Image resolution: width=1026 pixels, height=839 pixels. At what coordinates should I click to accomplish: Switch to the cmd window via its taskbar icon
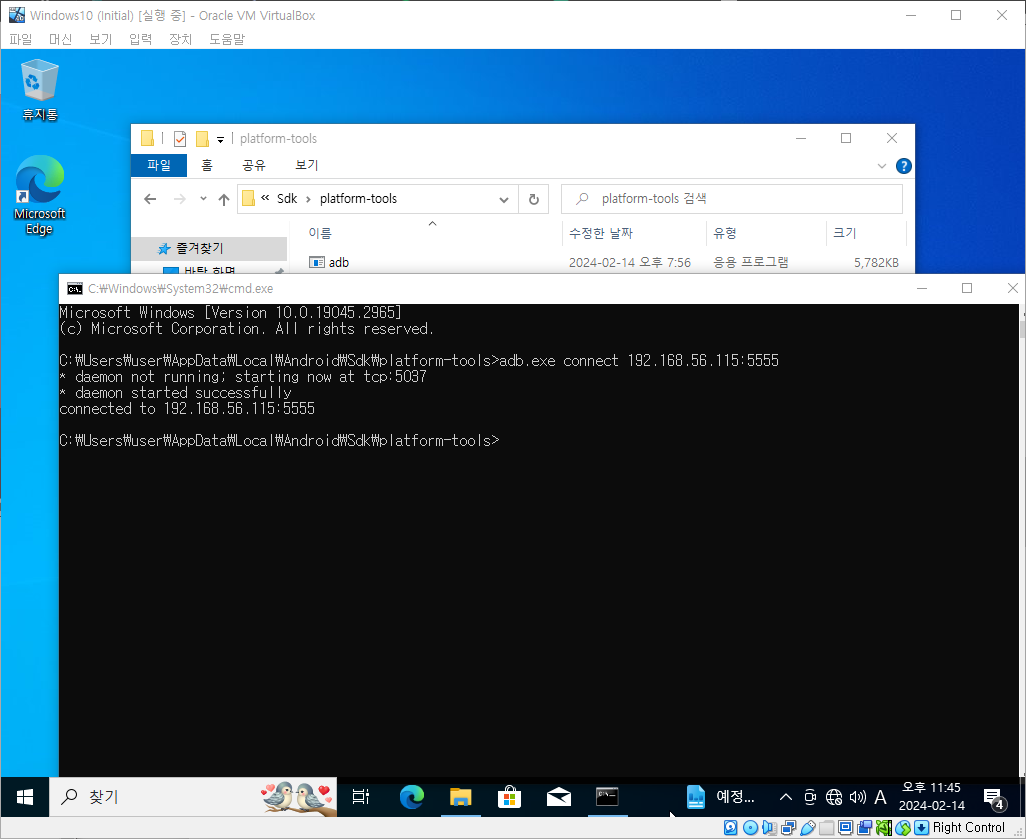[607, 796]
